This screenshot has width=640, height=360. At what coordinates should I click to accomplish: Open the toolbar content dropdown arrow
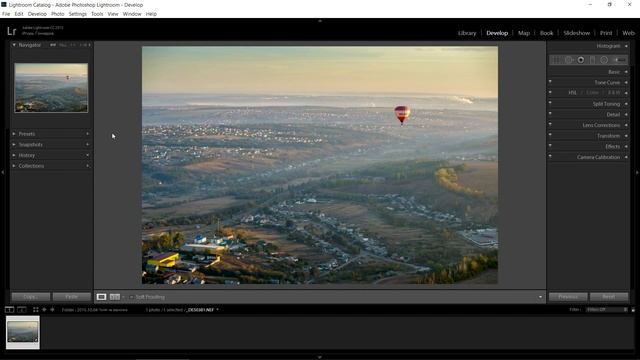coord(540,297)
